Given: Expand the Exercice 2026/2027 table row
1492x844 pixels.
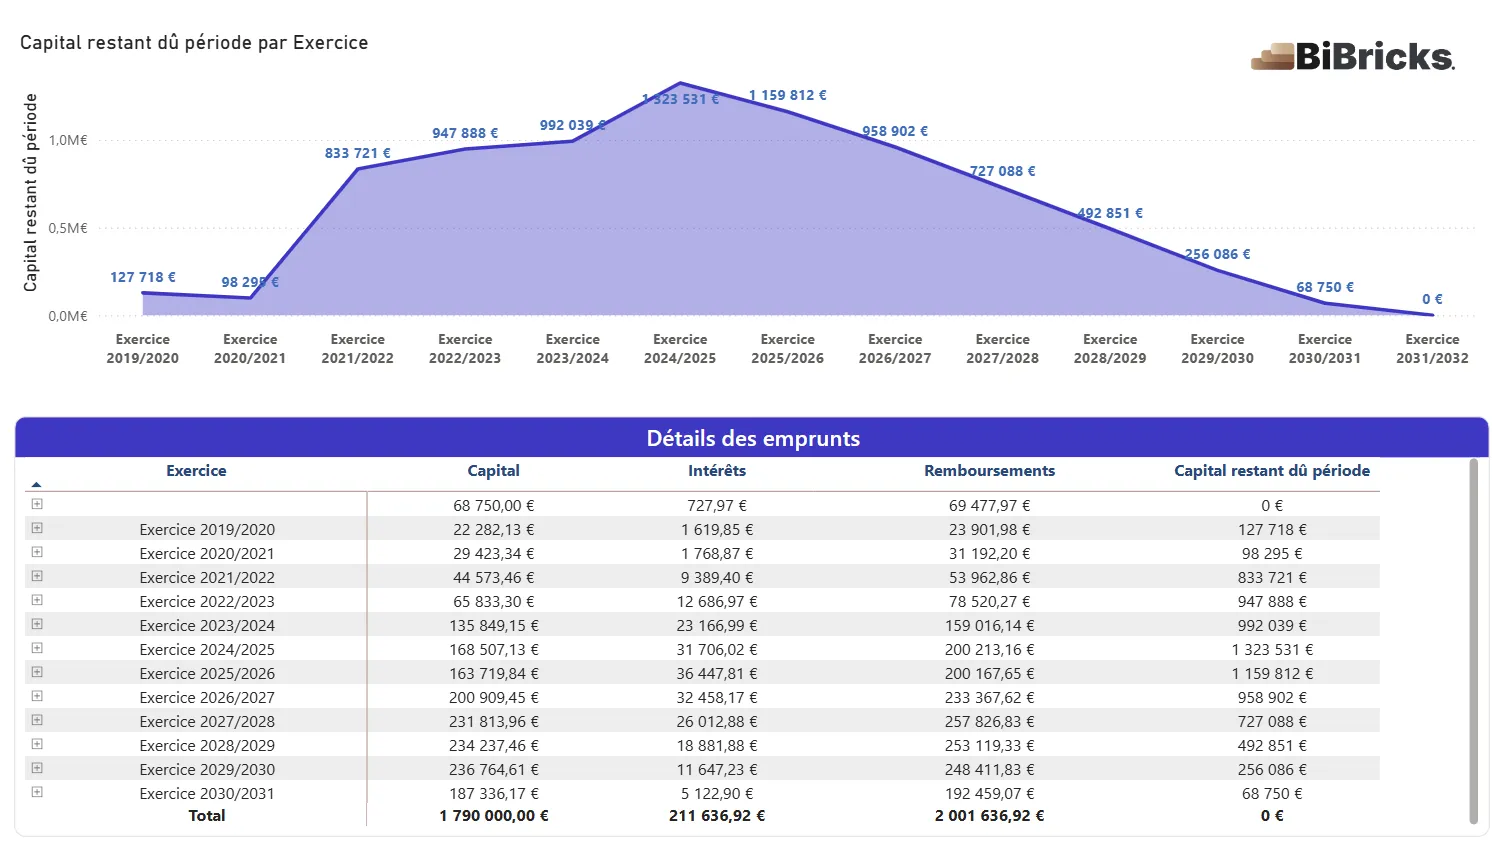Looking at the screenshot, I should [37, 696].
